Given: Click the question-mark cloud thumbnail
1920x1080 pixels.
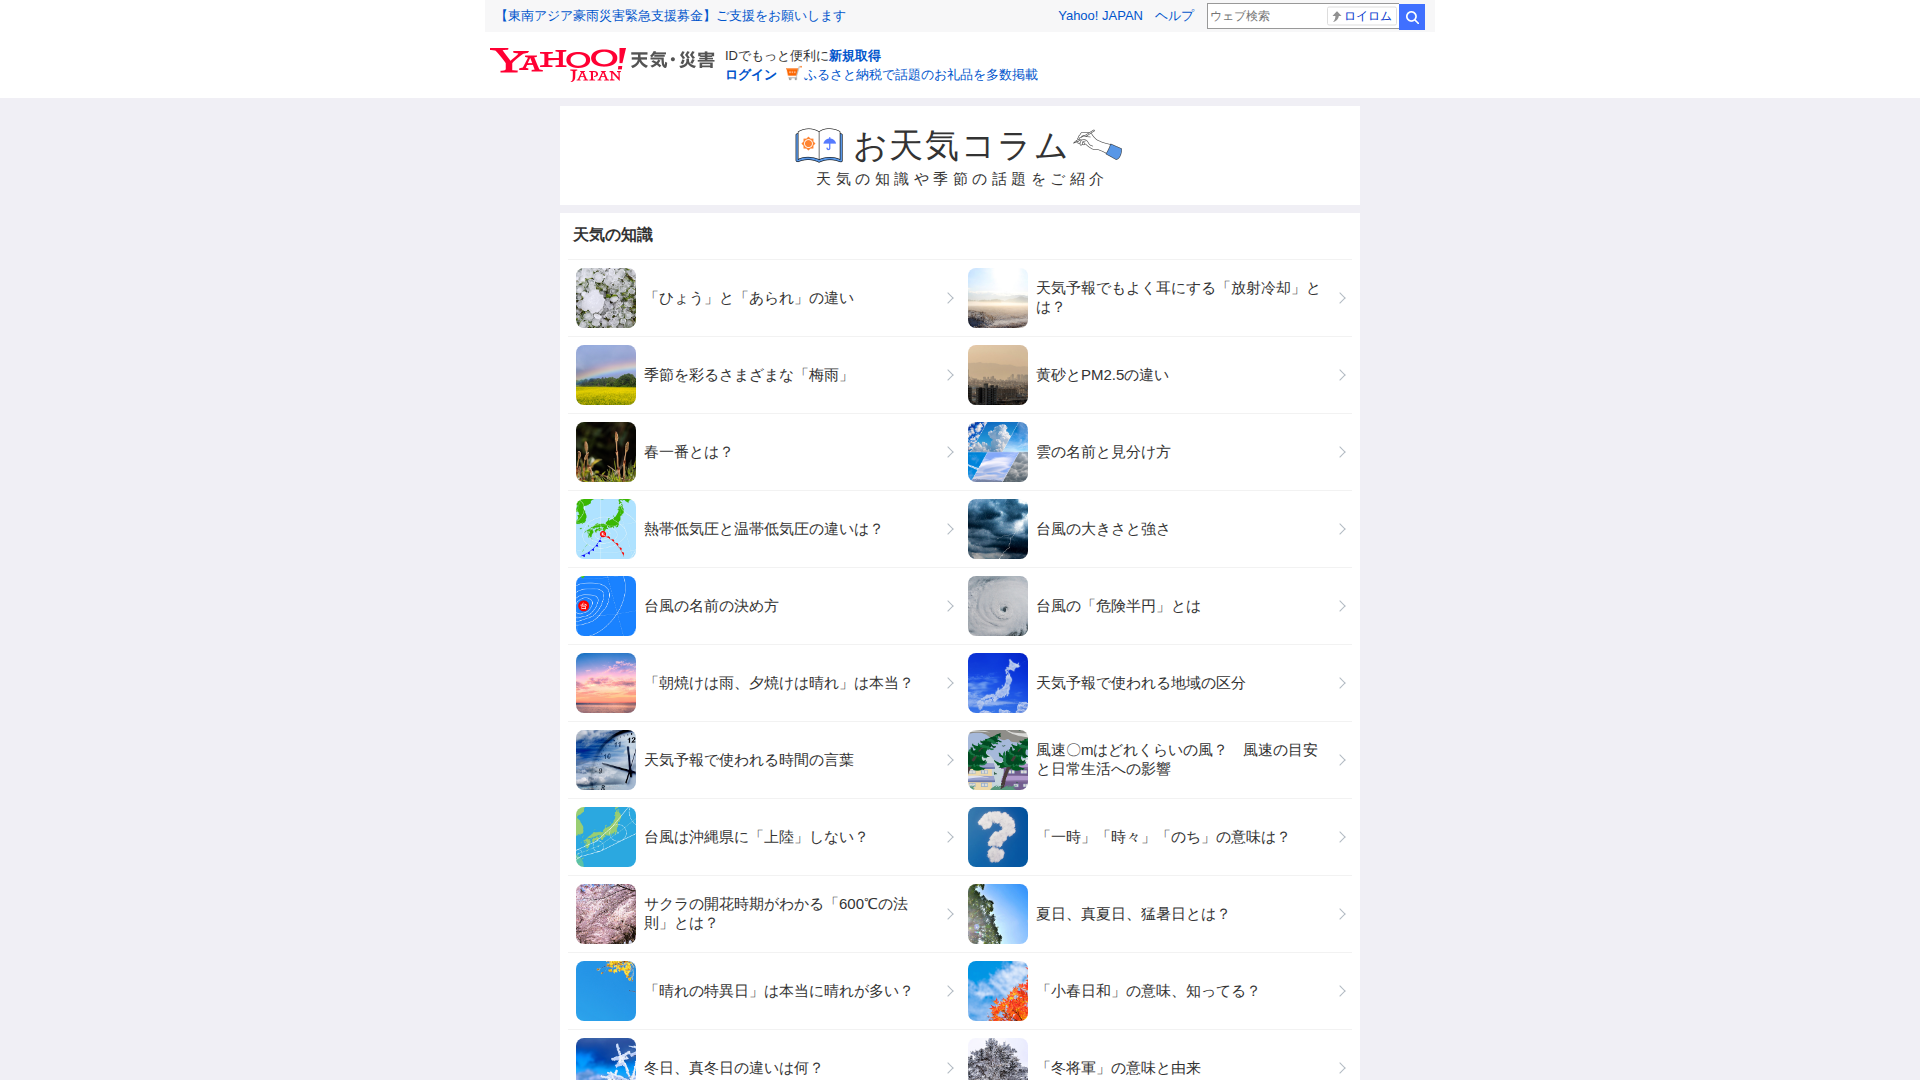Looking at the screenshot, I should (x=997, y=837).
